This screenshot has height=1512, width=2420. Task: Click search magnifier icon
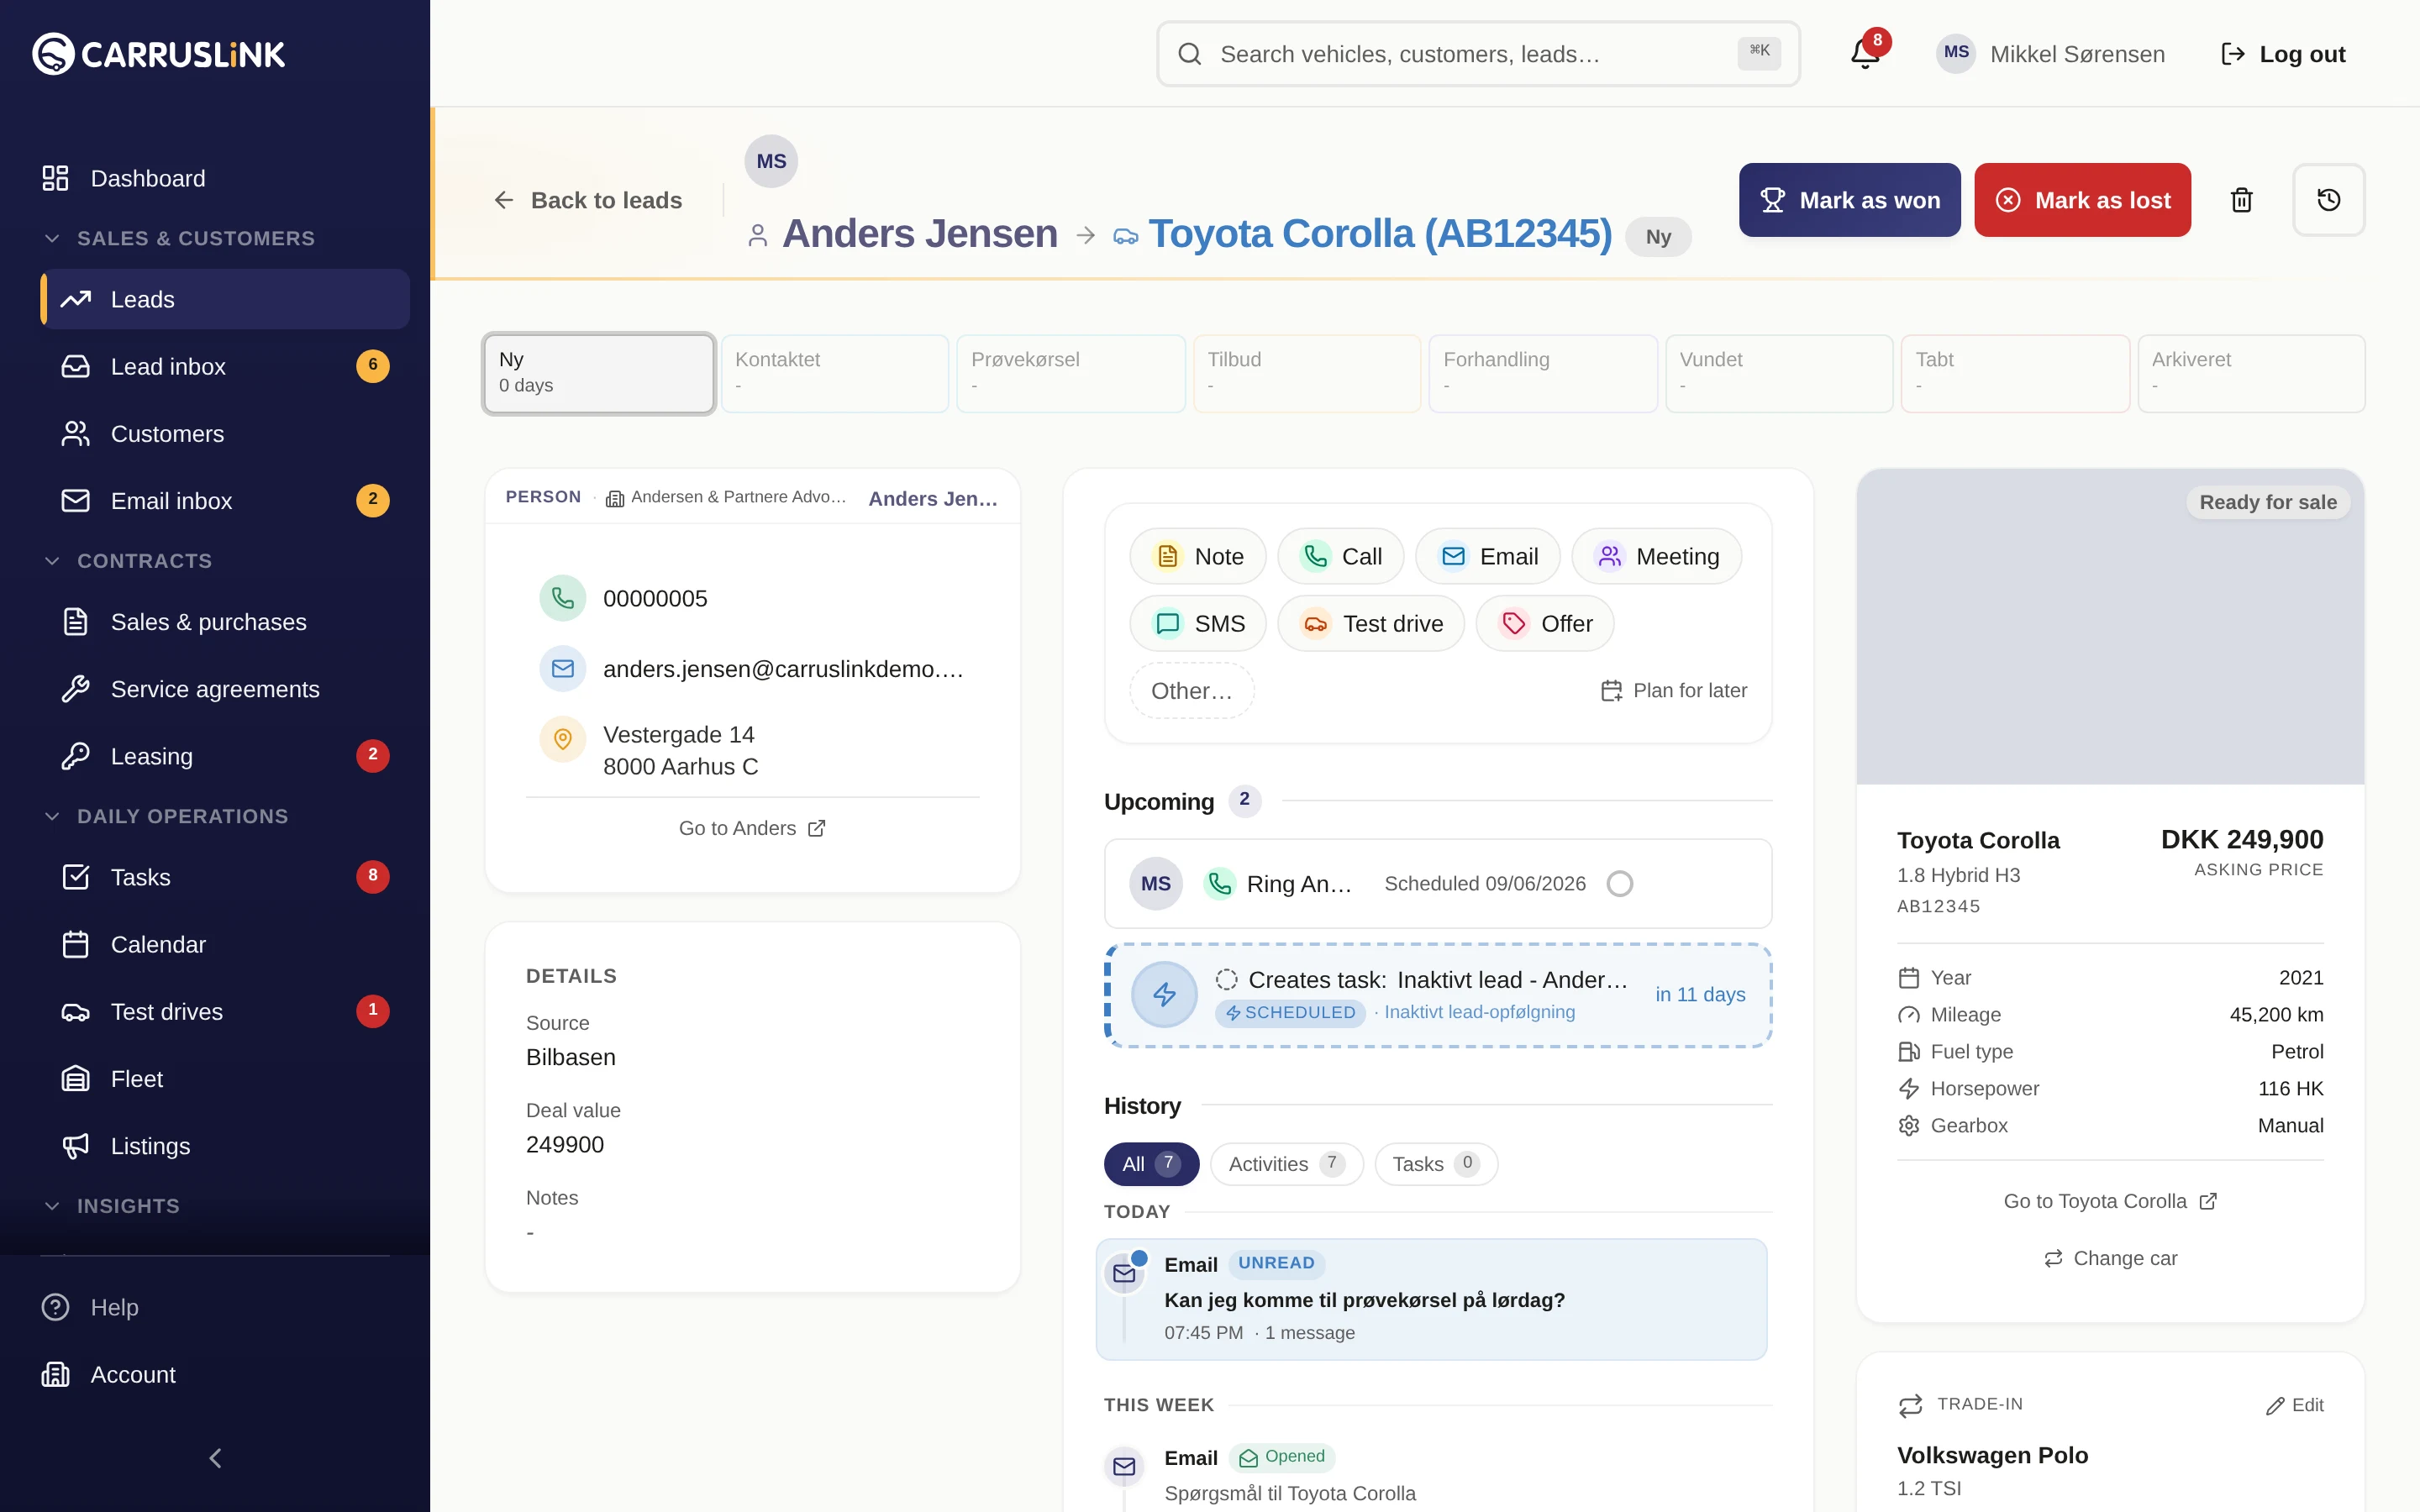click(x=1189, y=54)
